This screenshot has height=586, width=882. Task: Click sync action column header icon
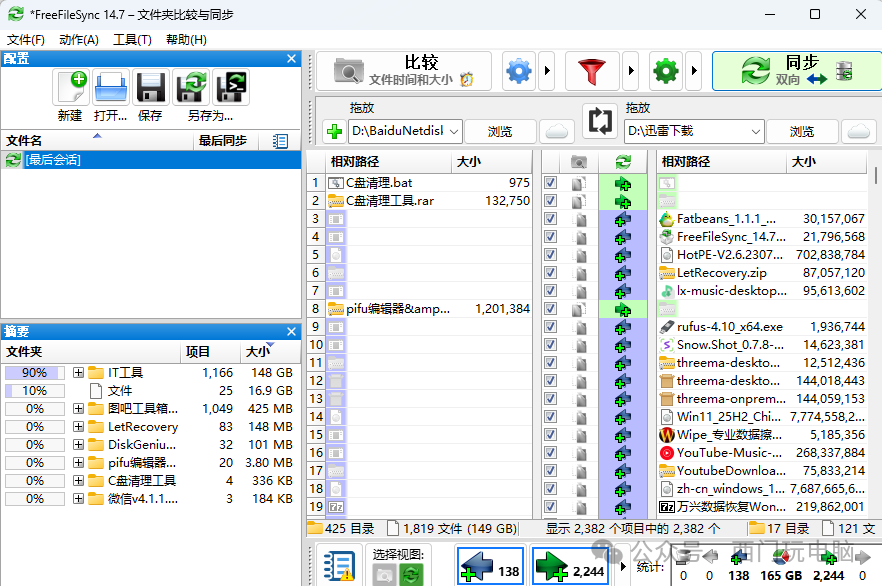[x=623, y=162]
